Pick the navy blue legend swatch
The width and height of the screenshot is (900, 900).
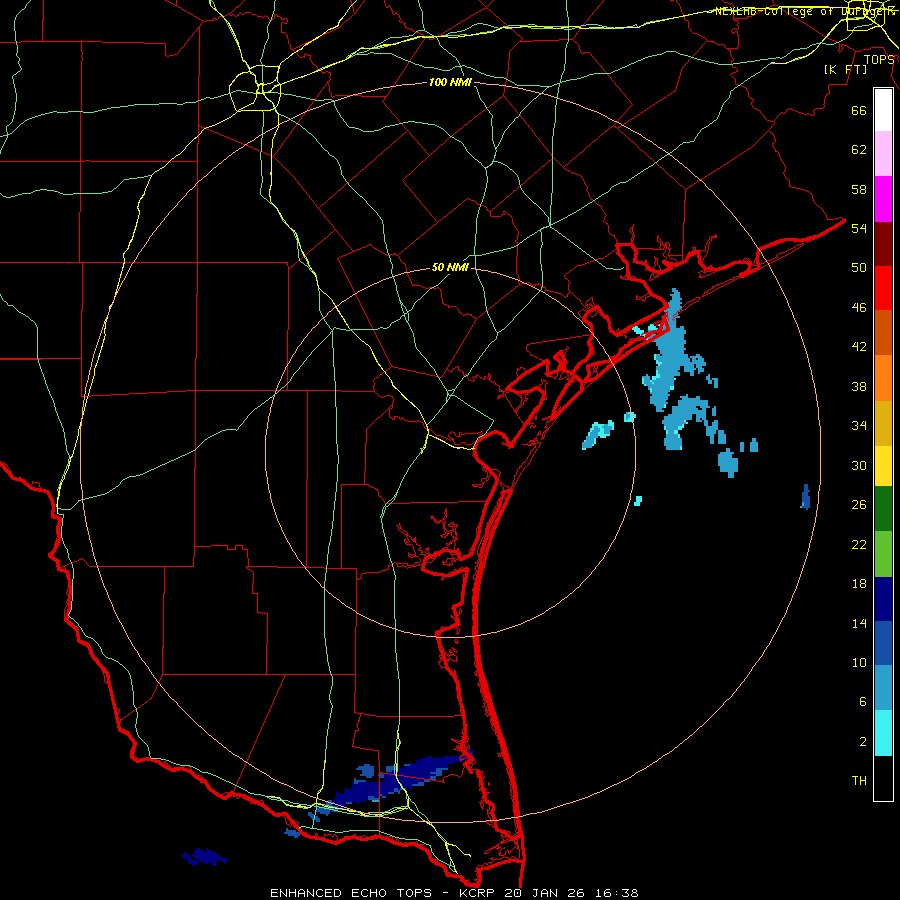[x=883, y=599]
